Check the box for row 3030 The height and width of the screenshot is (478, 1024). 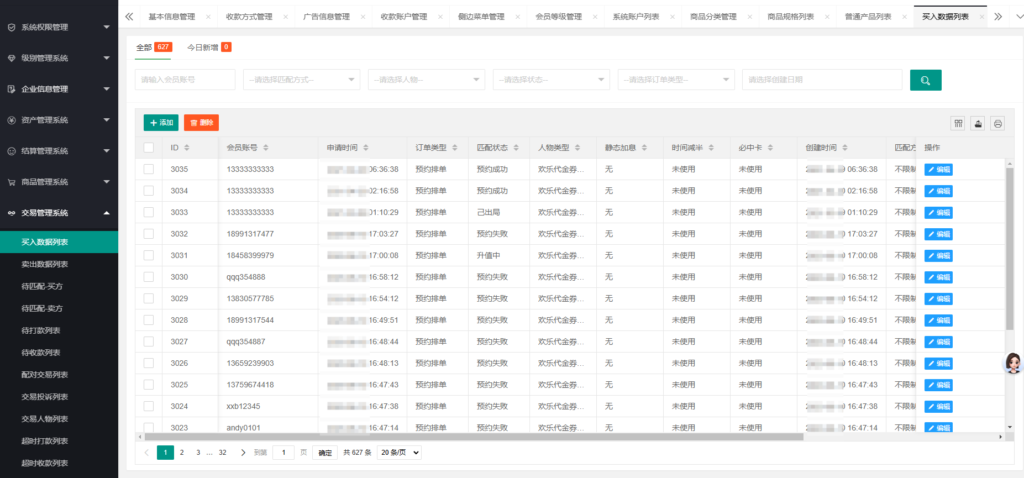tap(149, 277)
